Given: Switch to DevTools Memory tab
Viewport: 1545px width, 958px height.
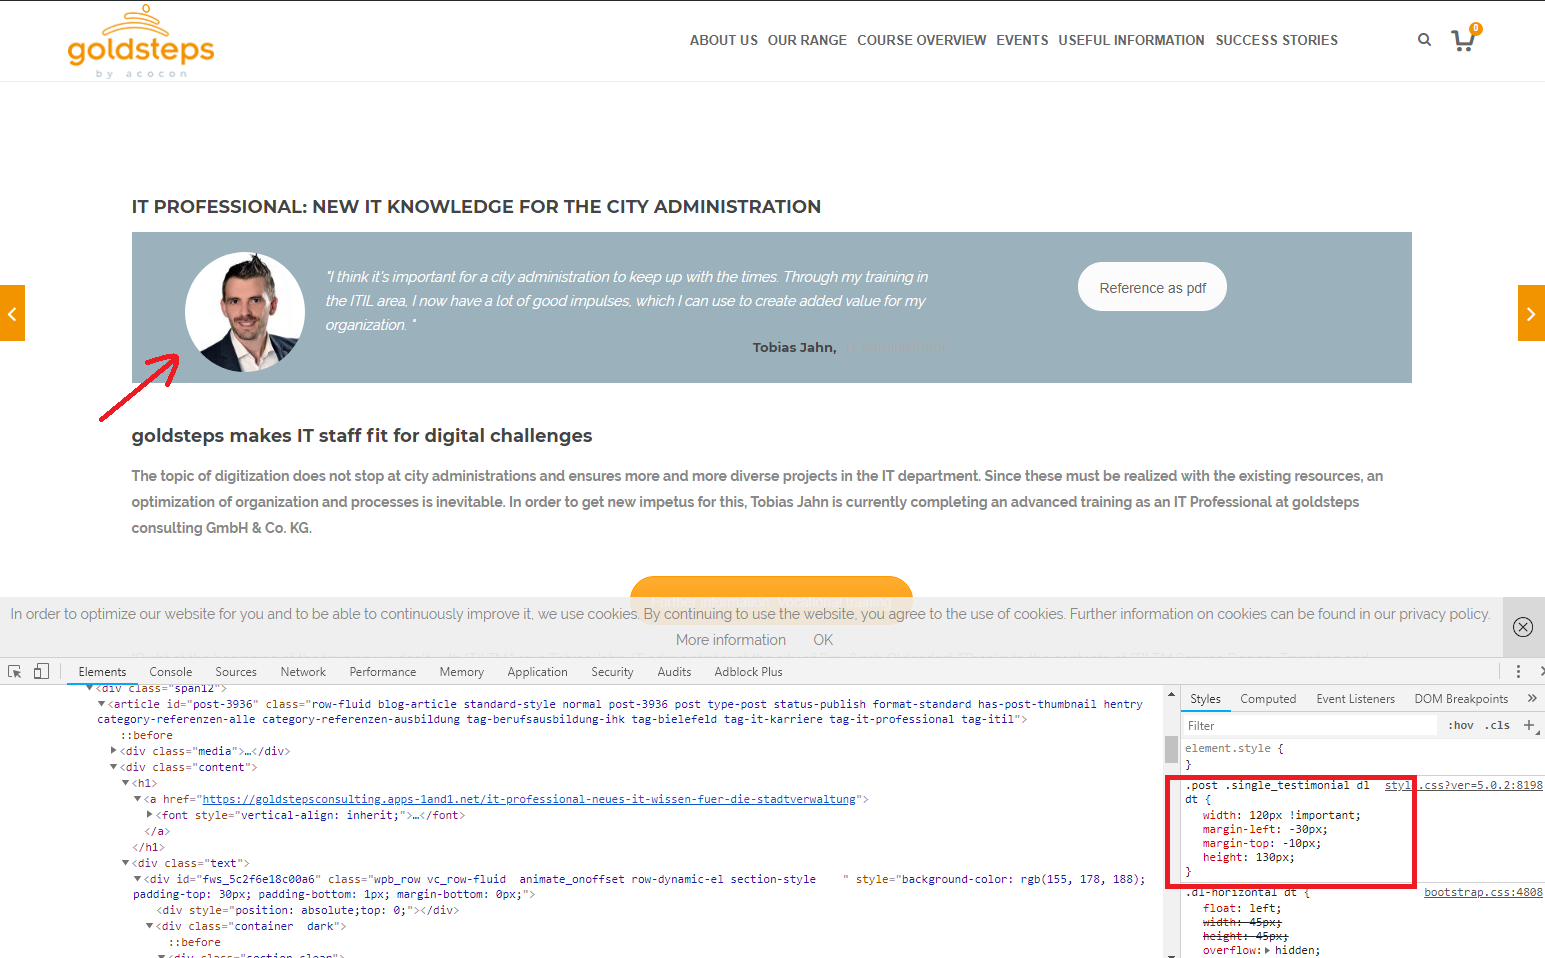Looking at the screenshot, I should point(461,672).
